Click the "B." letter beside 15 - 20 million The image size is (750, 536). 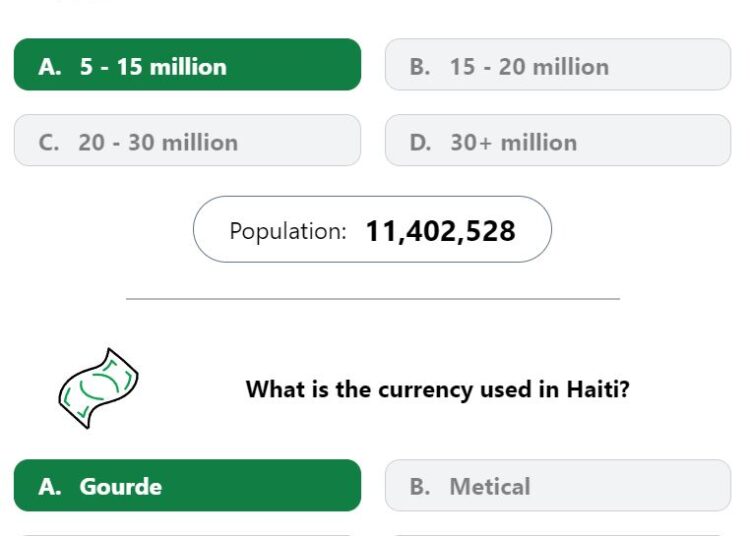click(x=419, y=66)
